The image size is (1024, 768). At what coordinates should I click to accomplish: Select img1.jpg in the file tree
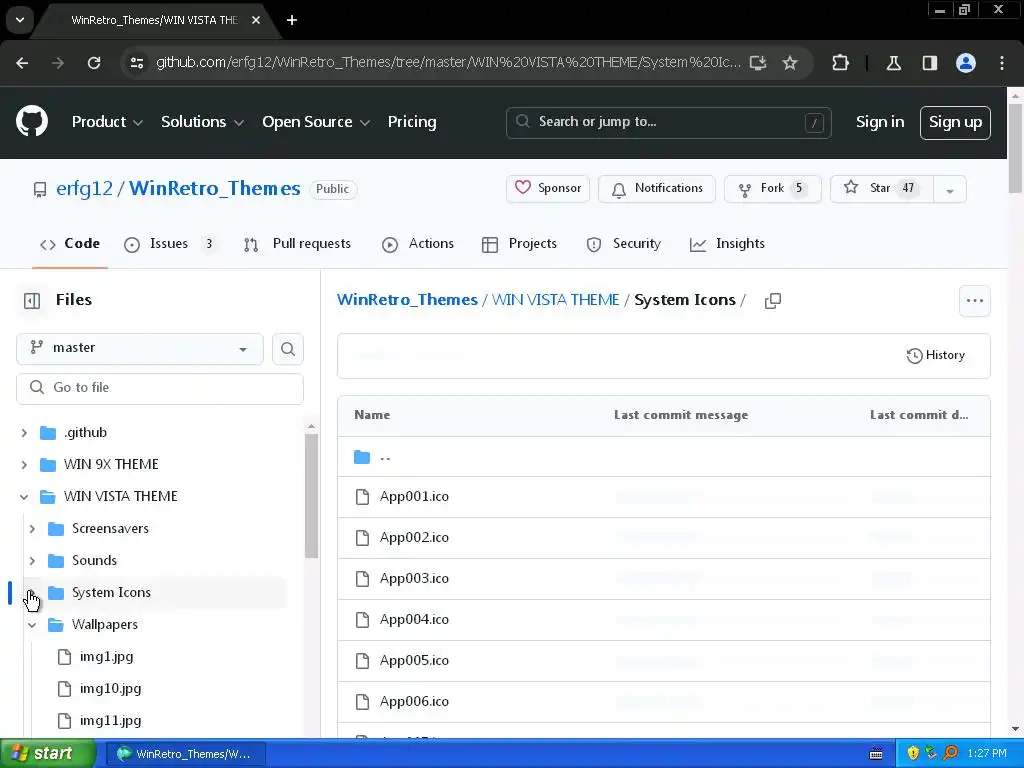pos(106,656)
